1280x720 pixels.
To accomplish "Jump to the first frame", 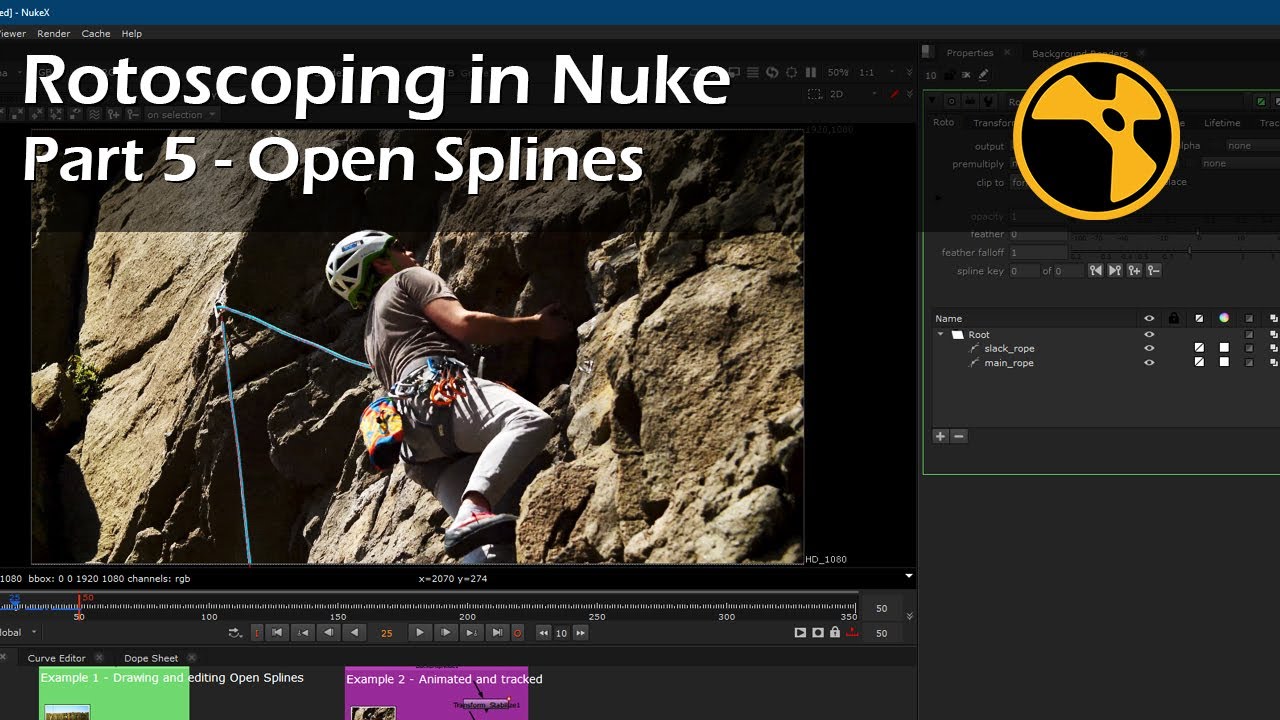I will [x=277, y=633].
